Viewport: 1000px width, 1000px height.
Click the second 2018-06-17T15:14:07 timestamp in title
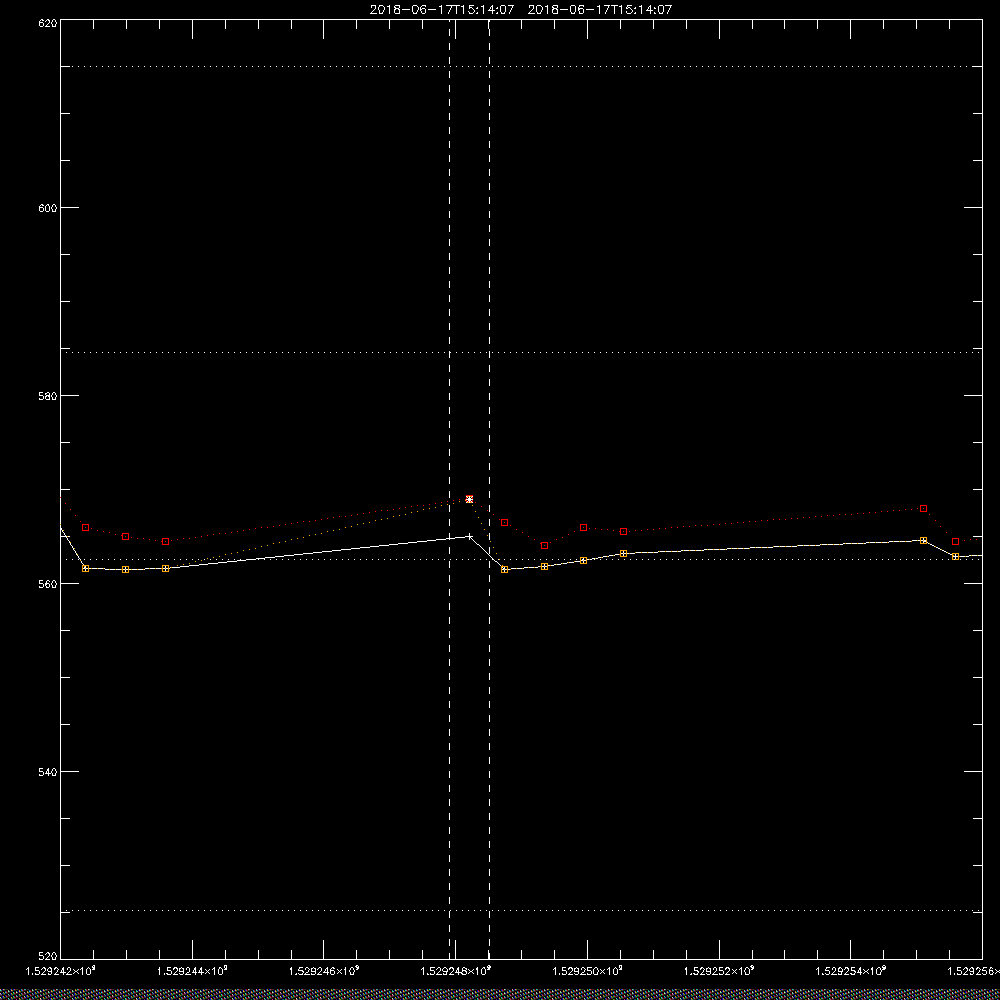(599, 10)
